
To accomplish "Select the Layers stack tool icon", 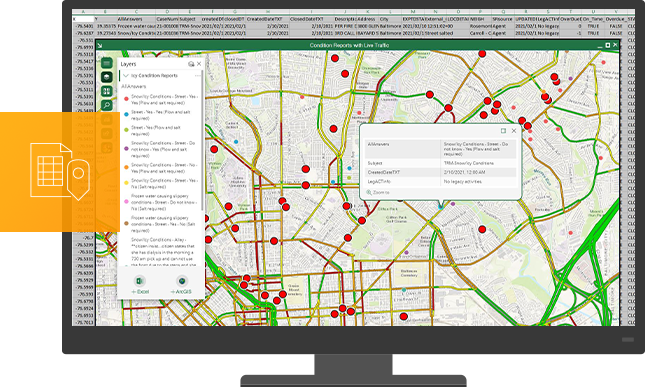I will [x=107, y=77].
